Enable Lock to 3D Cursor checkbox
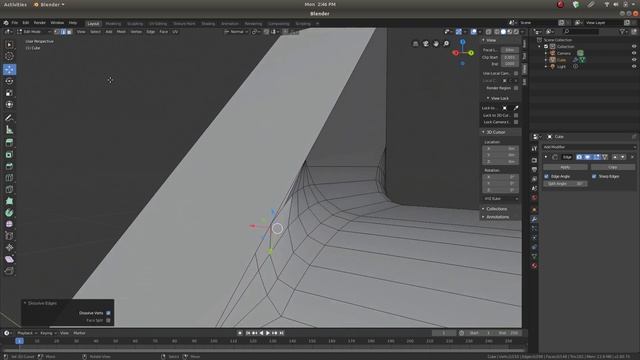Screen dimensions: 640x360 516,116
